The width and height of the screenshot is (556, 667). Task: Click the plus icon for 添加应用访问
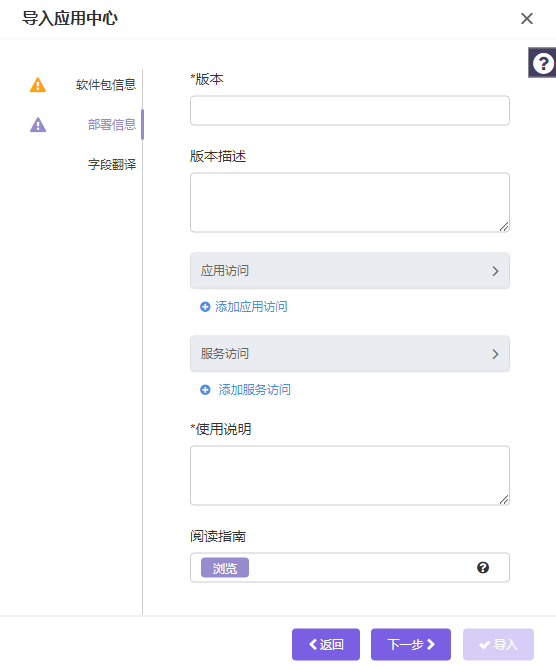point(205,307)
